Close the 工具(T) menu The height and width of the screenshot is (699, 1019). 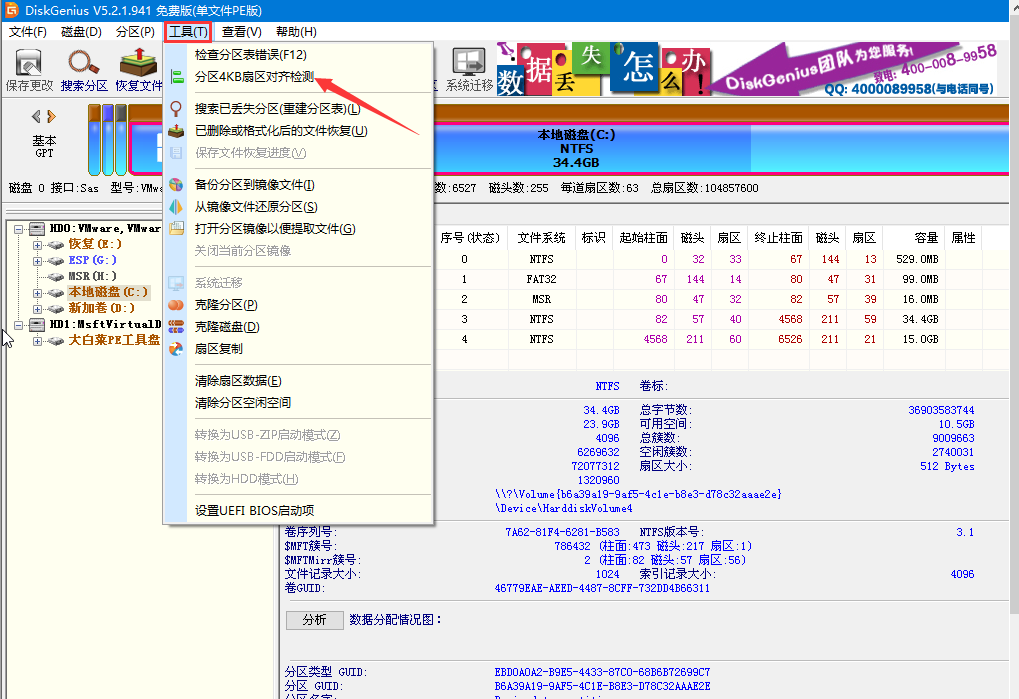[x=188, y=32]
